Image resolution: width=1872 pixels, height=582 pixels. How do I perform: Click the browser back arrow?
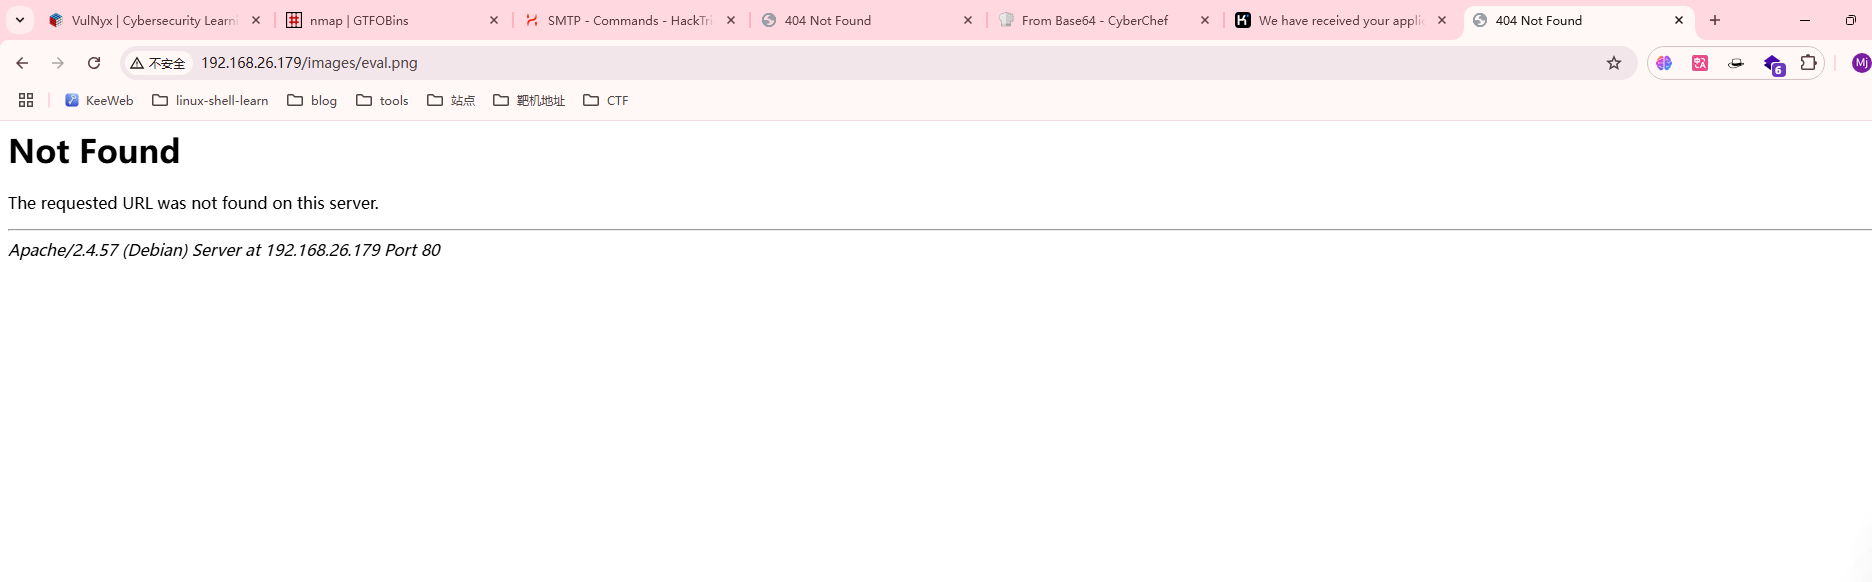(x=22, y=63)
